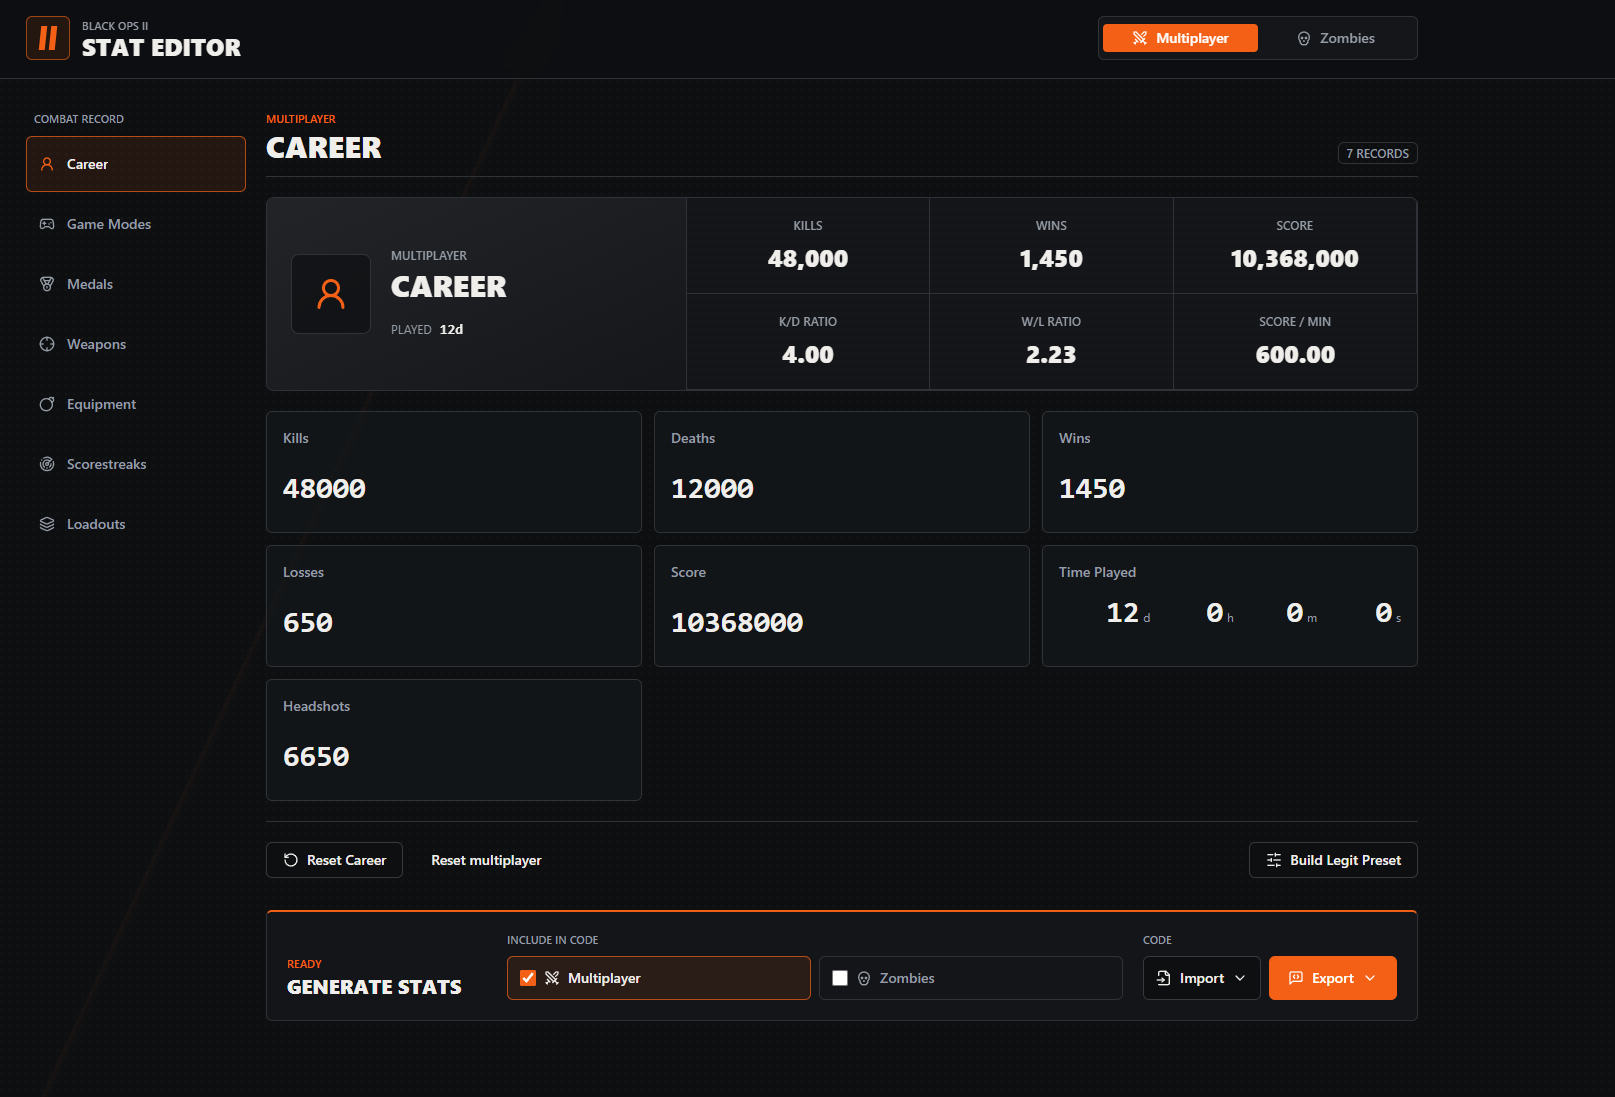Viewport: 1615px width, 1097px height.
Task: Expand the Import code dropdown
Action: [1201, 978]
